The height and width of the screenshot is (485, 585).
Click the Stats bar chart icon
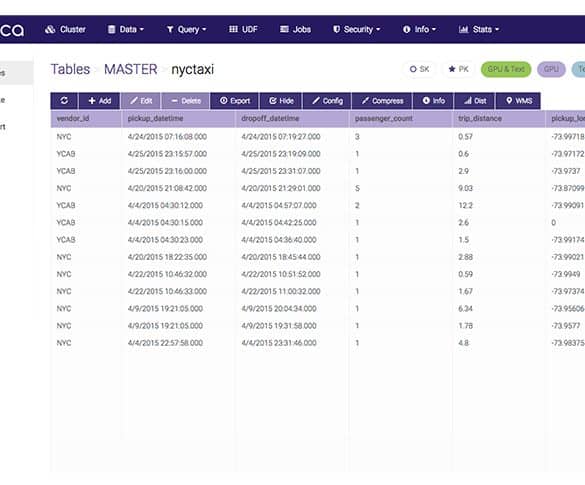click(x=463, y=29)
